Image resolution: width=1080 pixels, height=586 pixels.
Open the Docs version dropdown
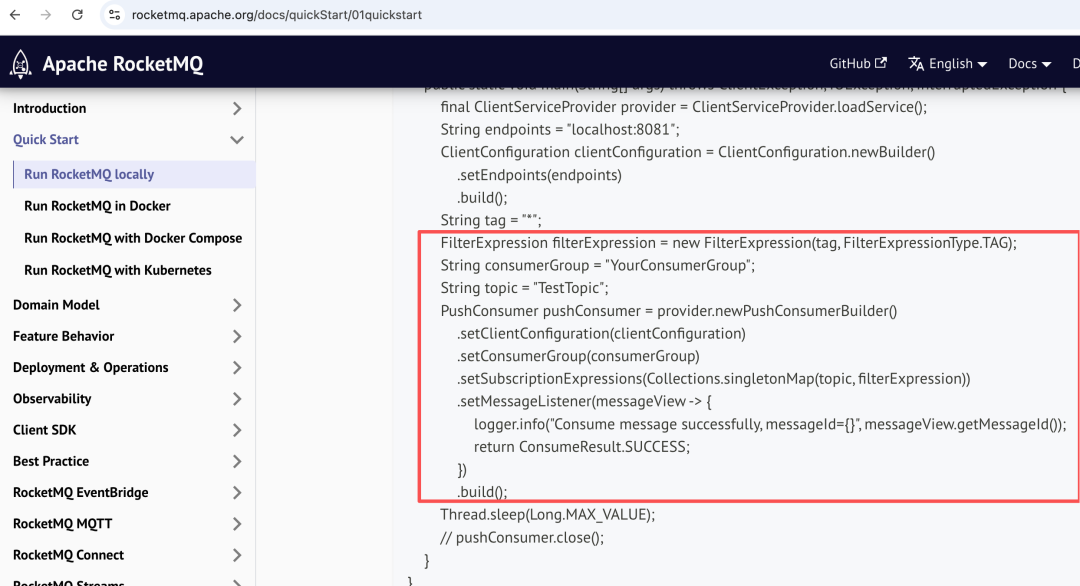click(1029, 63)
